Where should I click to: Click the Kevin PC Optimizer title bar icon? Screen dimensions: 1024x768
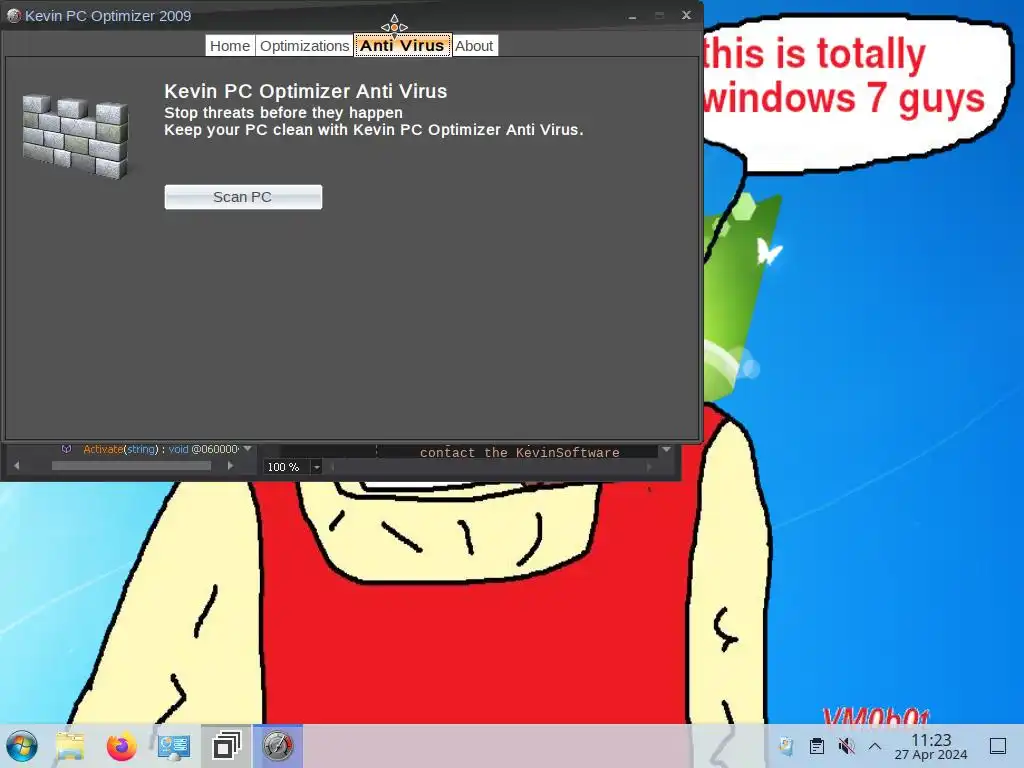[13, 16]
